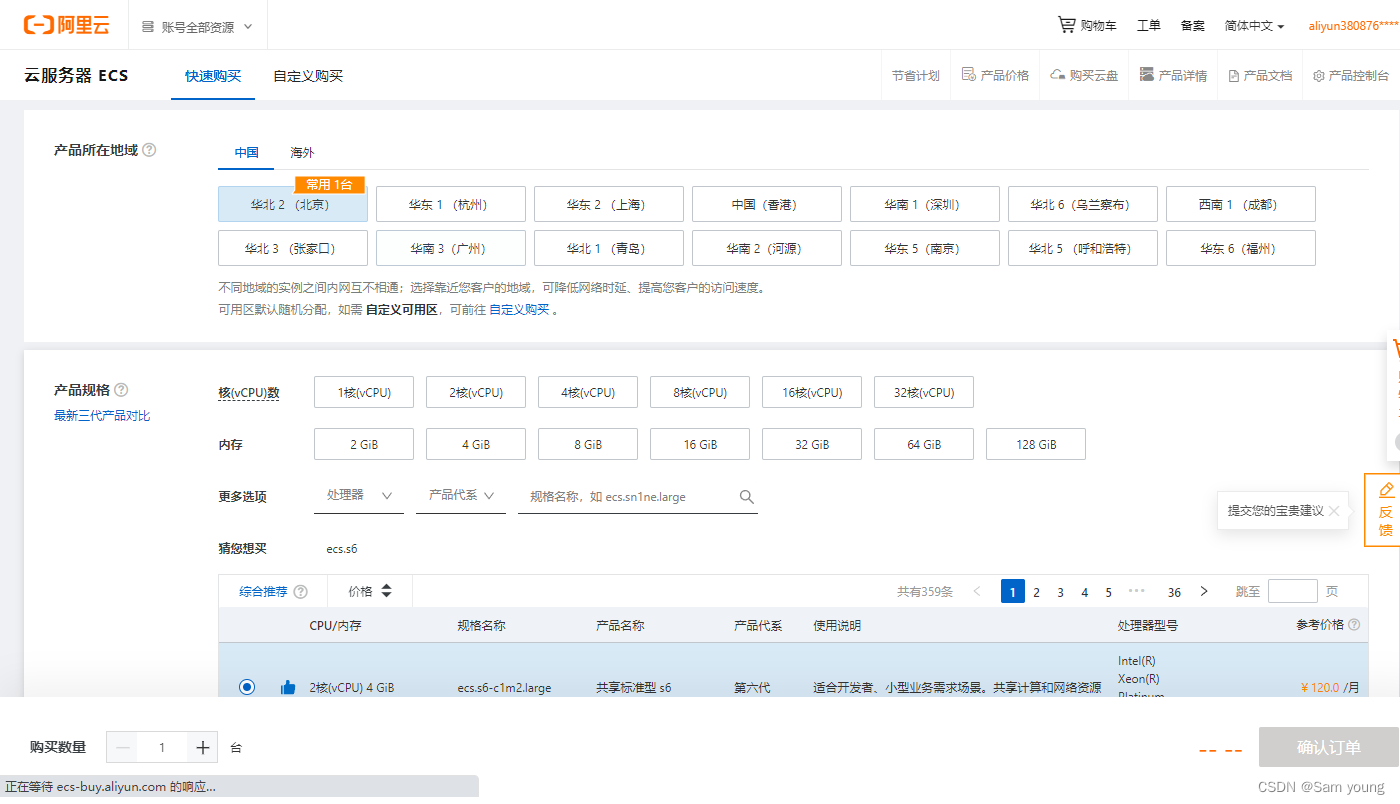Open 产品代系 generation dropdown
The width and height of the screenshot is (1400, 804).
coord(462,496)
